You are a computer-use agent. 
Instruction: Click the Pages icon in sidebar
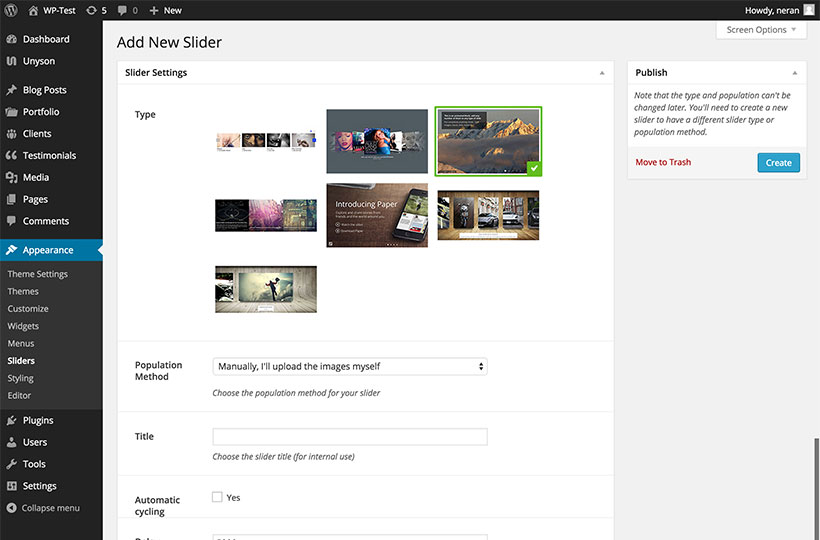click(12, 200)
